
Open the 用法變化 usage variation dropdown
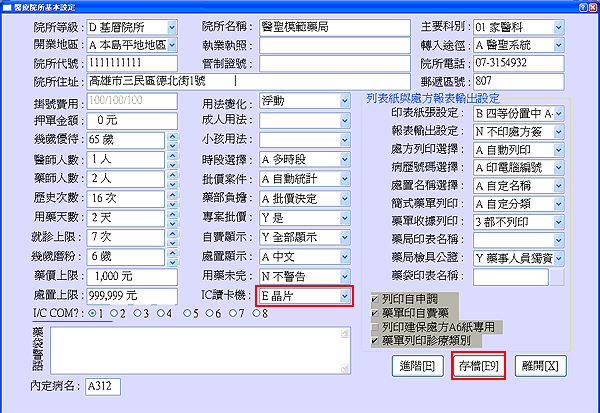[x=345, y=102]
